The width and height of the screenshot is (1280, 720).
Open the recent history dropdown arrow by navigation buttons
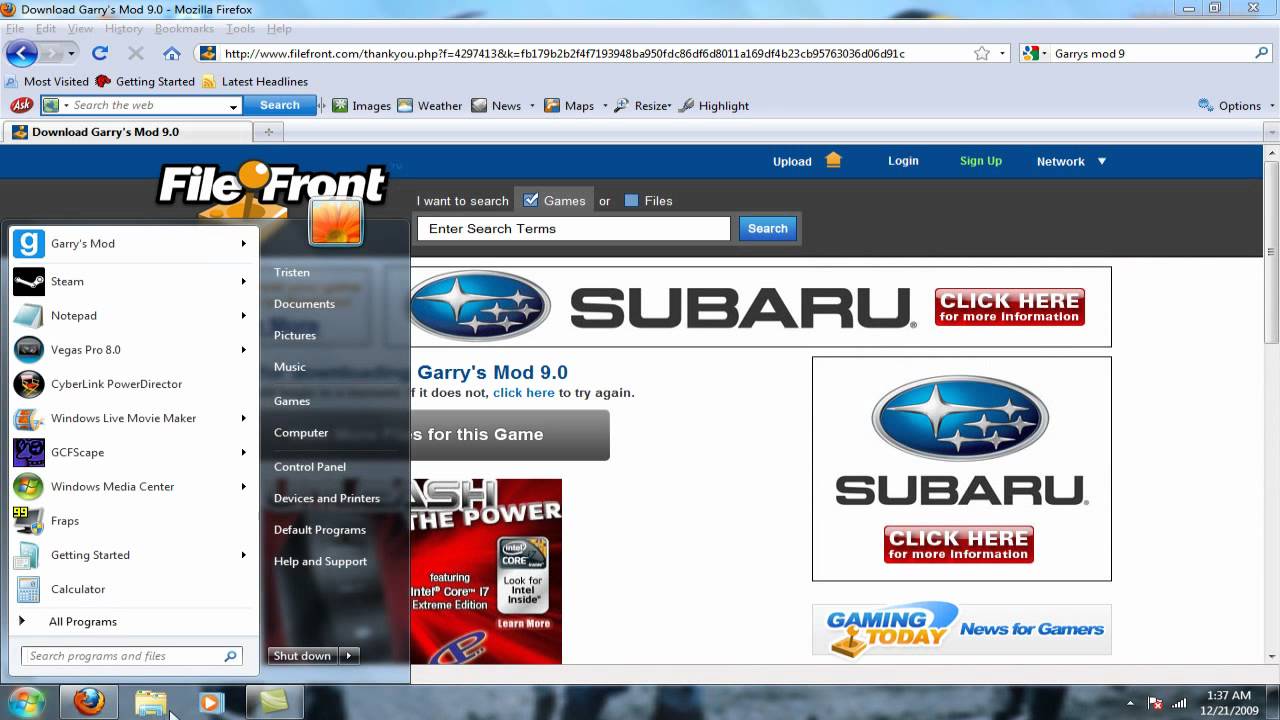(71, 53)
